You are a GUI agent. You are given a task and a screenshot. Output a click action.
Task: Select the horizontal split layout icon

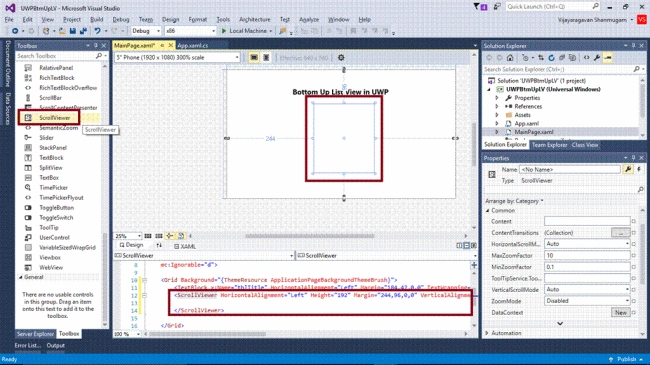[466, 246]
